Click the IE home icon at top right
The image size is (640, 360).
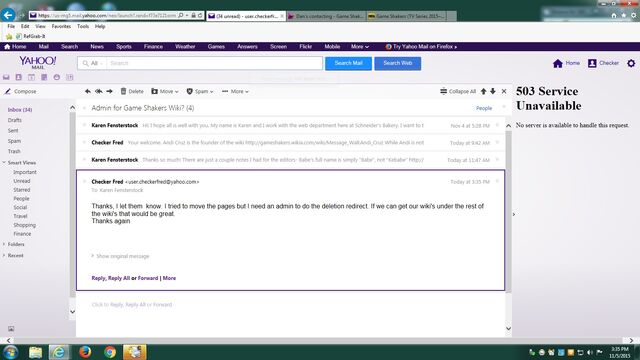(x=614, y=15)
